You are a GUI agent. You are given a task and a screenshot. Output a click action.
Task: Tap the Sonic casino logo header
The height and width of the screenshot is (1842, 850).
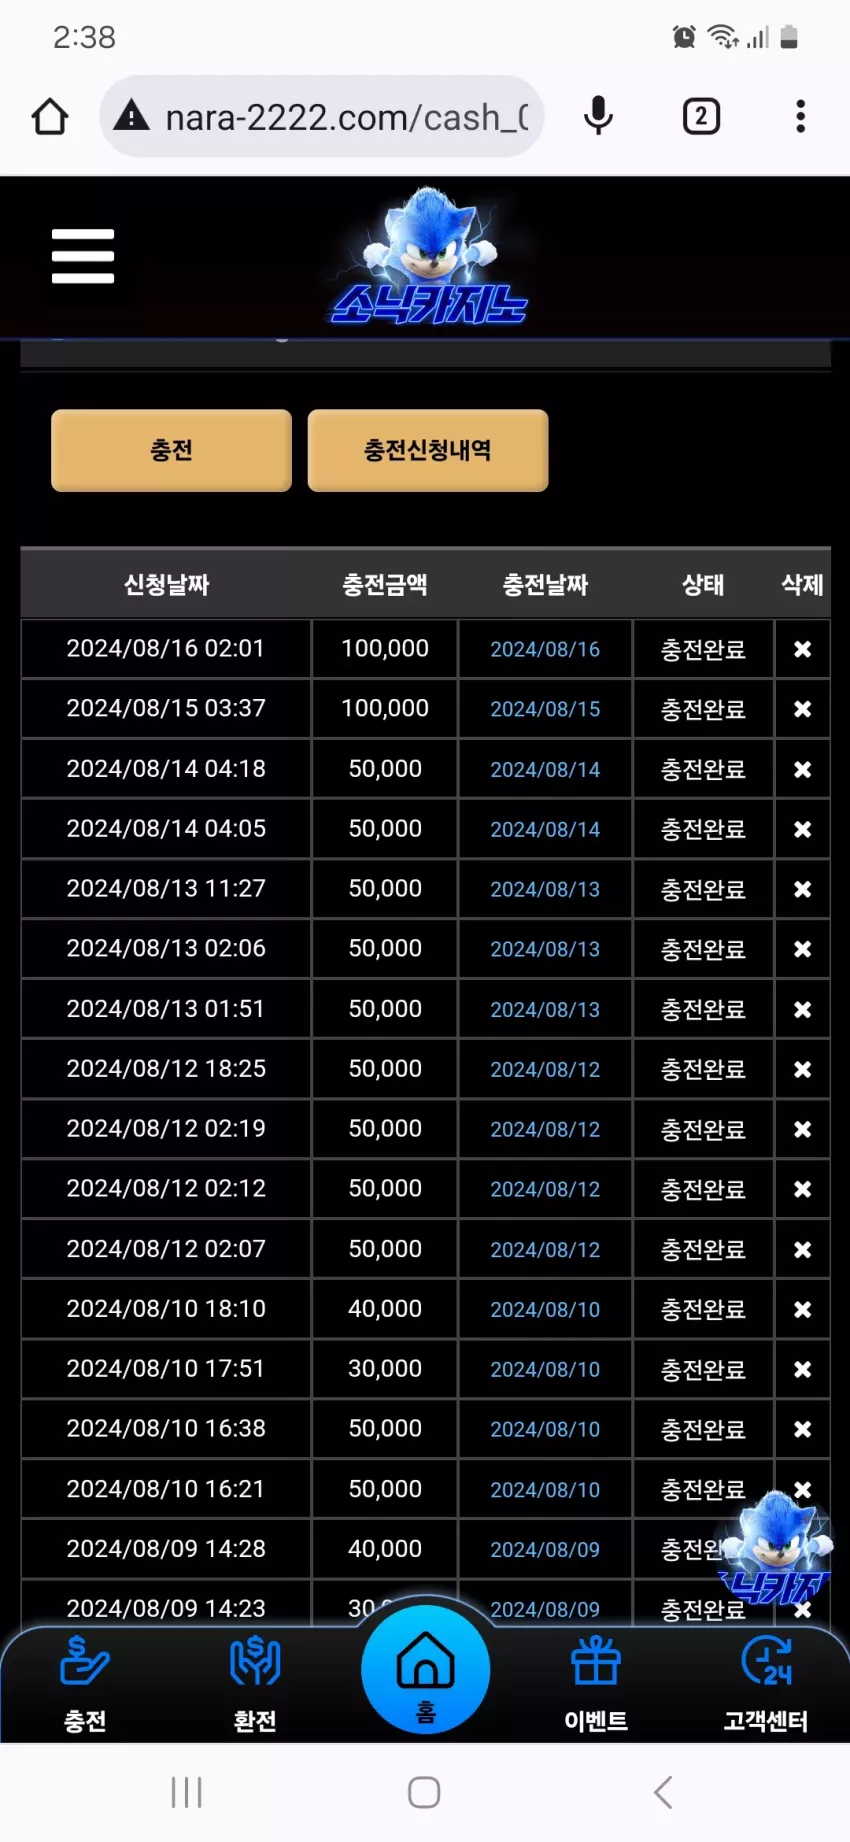pyautogui.click(x=430, y=257)
